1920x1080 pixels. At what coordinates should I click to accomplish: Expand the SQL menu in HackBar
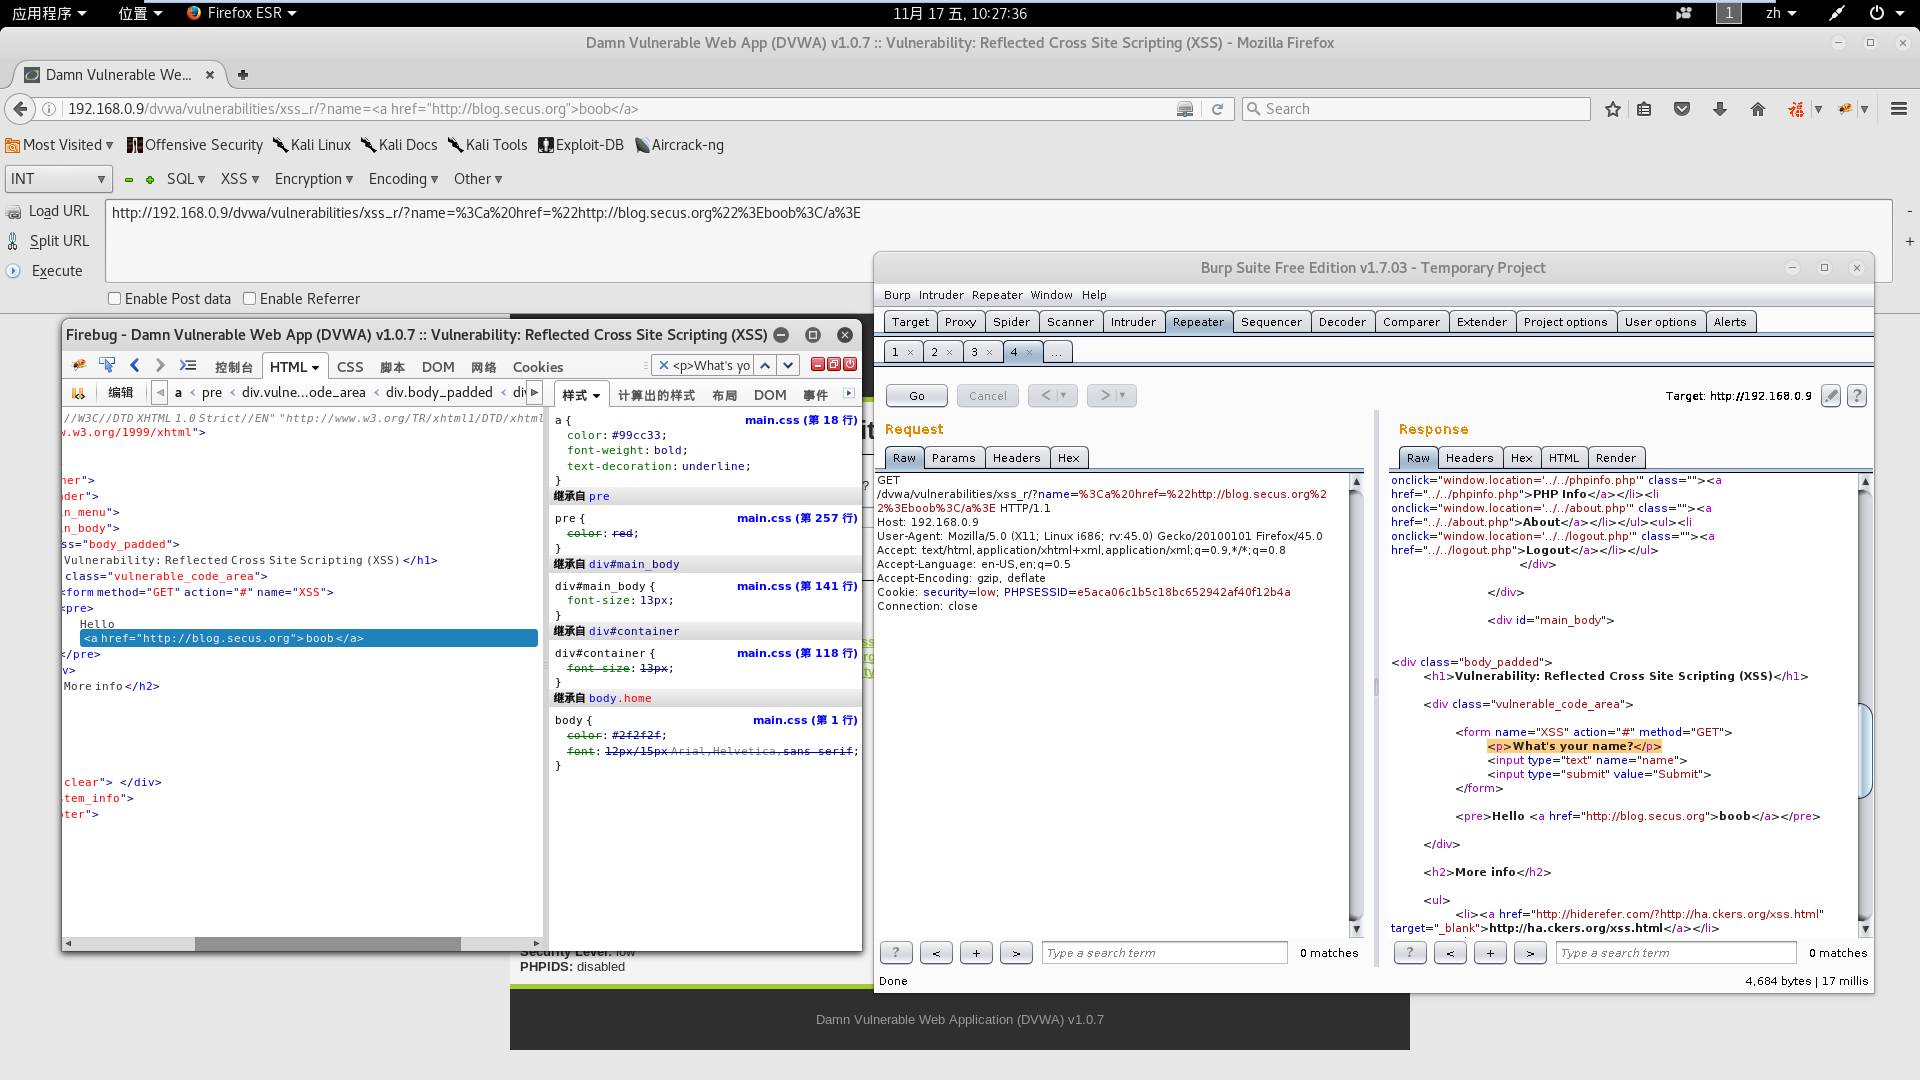[x=186, y=179]
